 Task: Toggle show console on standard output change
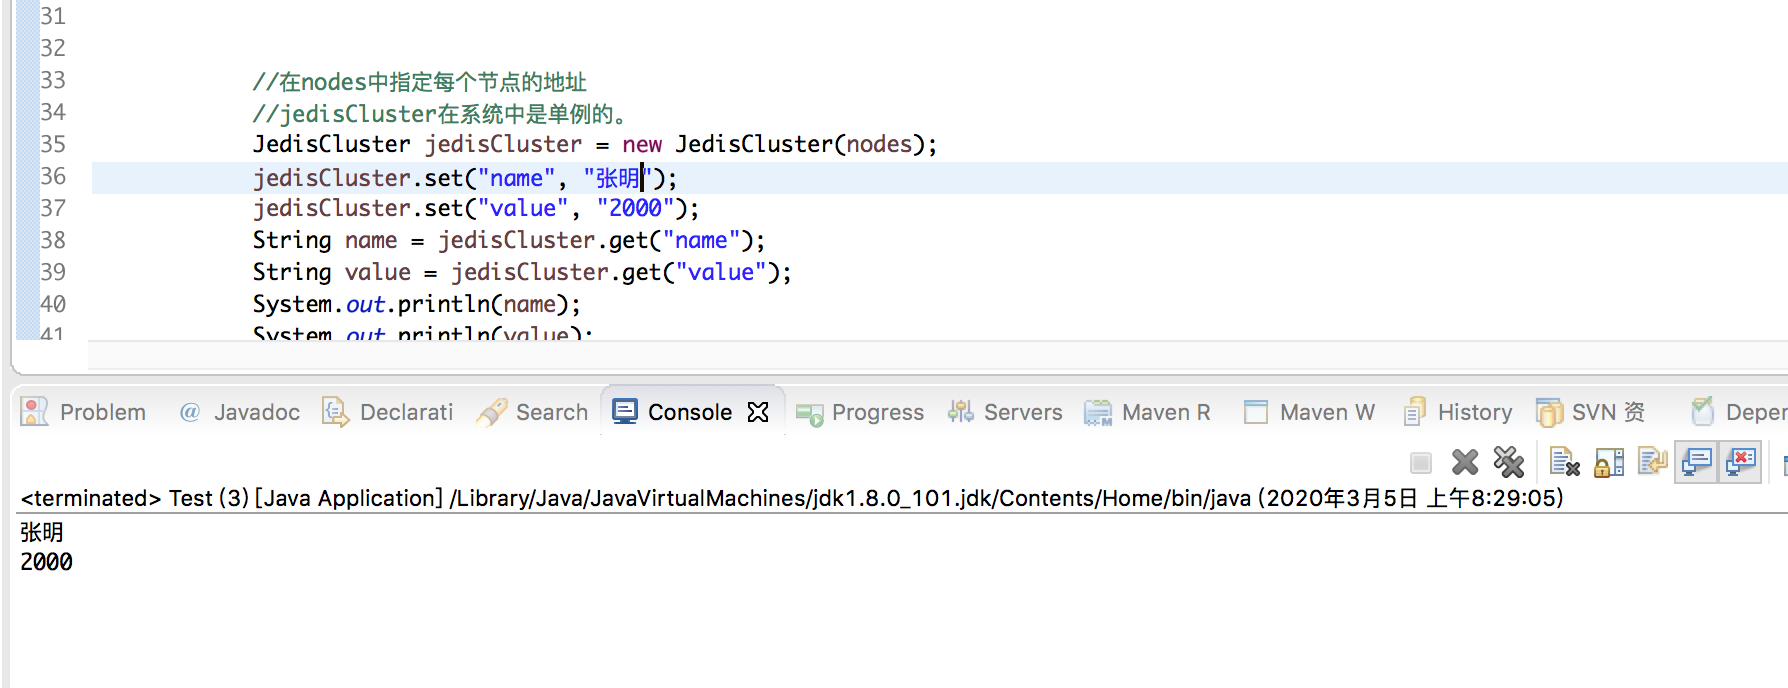1697,462
